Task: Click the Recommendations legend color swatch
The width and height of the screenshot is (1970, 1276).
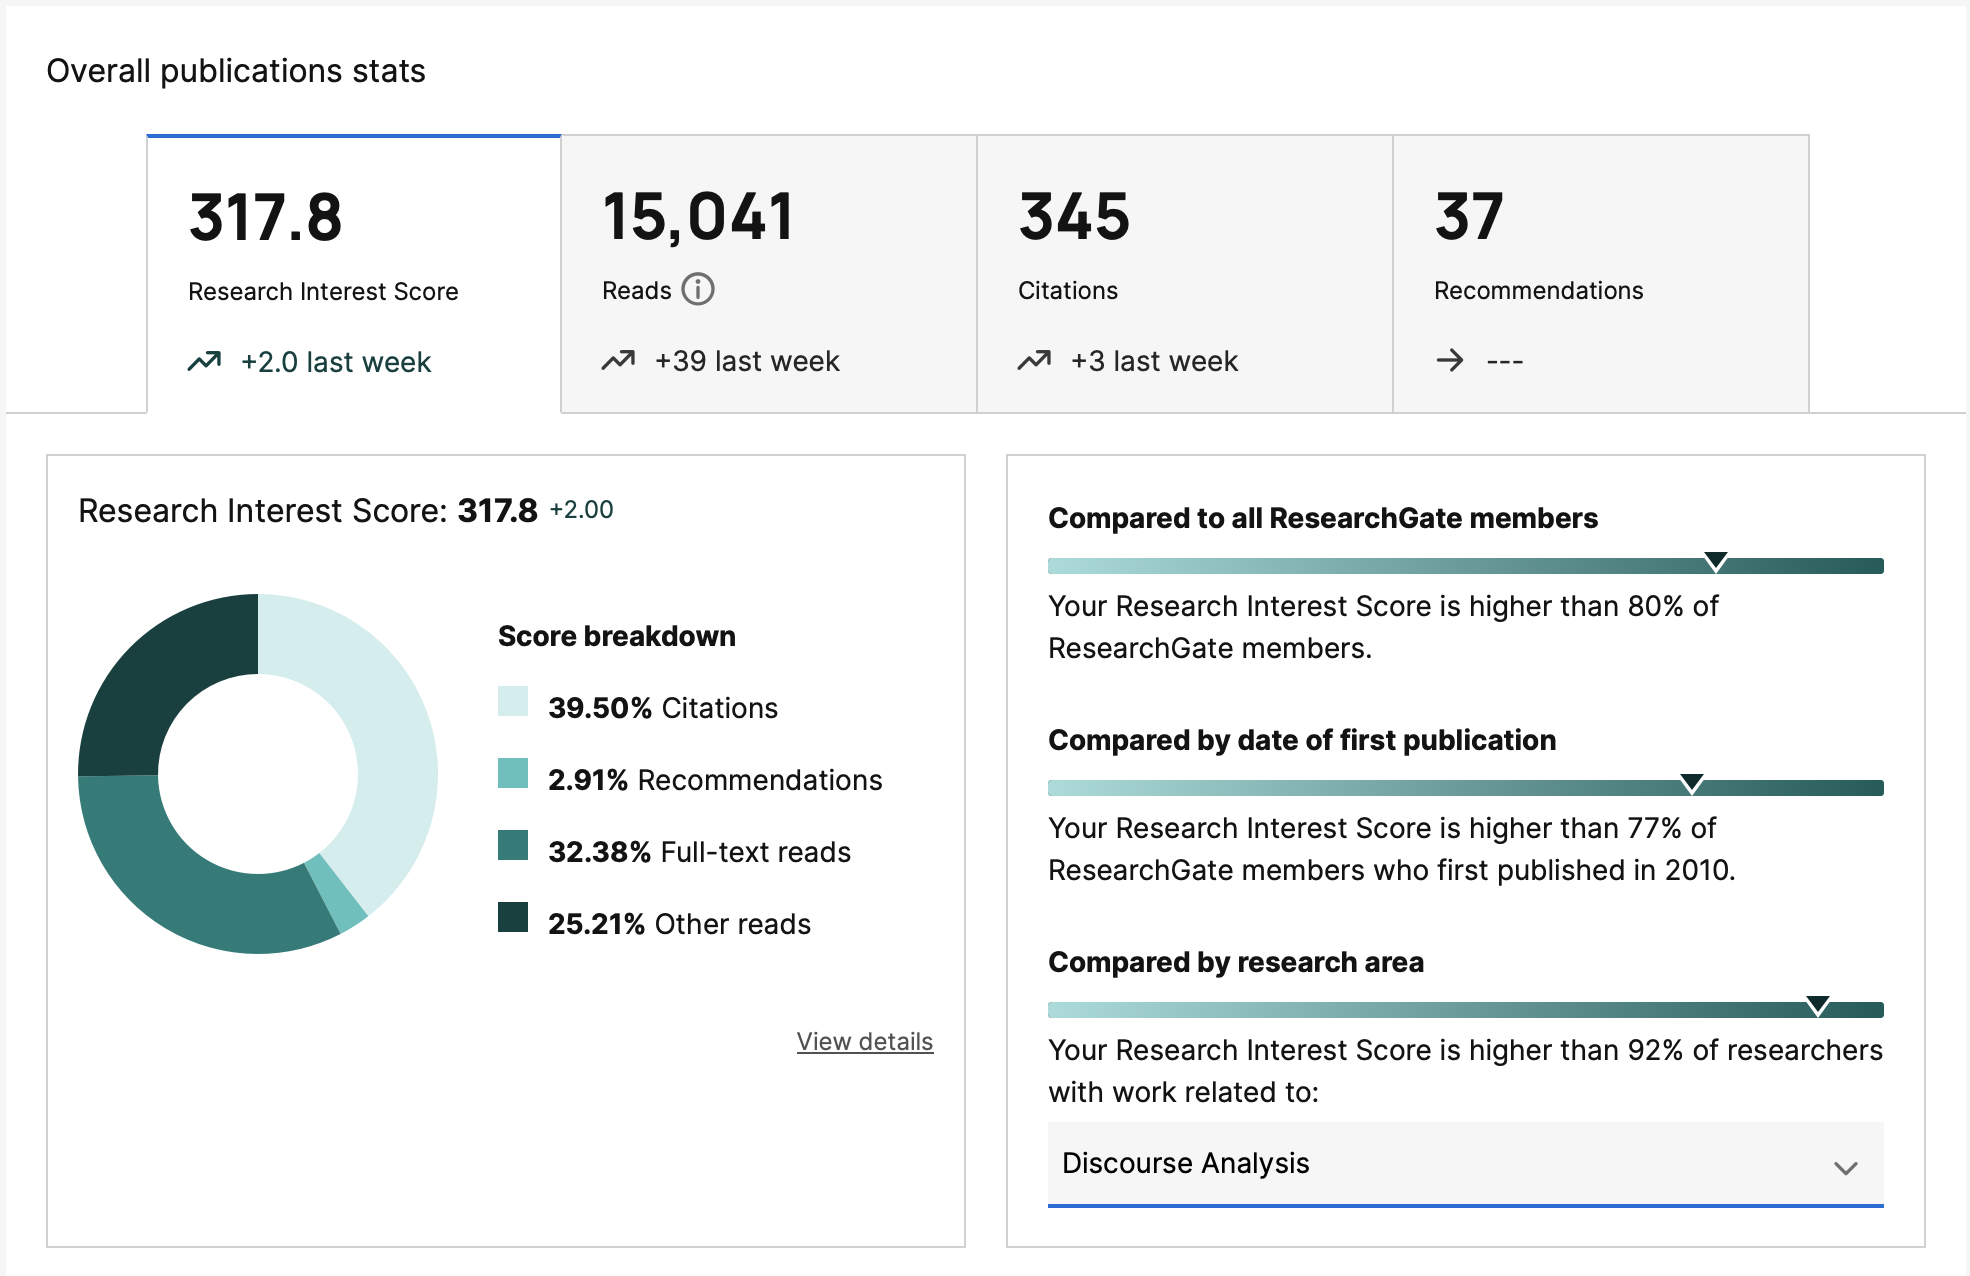Action: (513, 773)
